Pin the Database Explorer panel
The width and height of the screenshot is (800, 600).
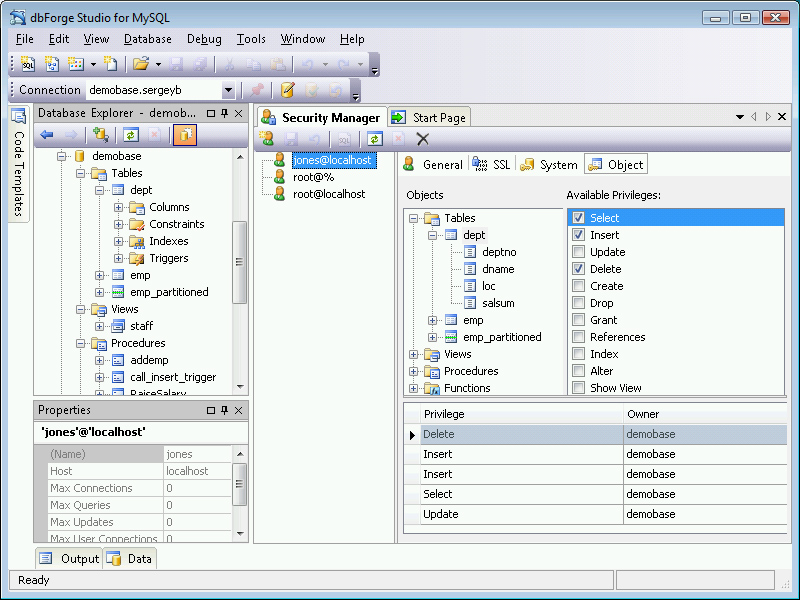[x=224, y=113]
